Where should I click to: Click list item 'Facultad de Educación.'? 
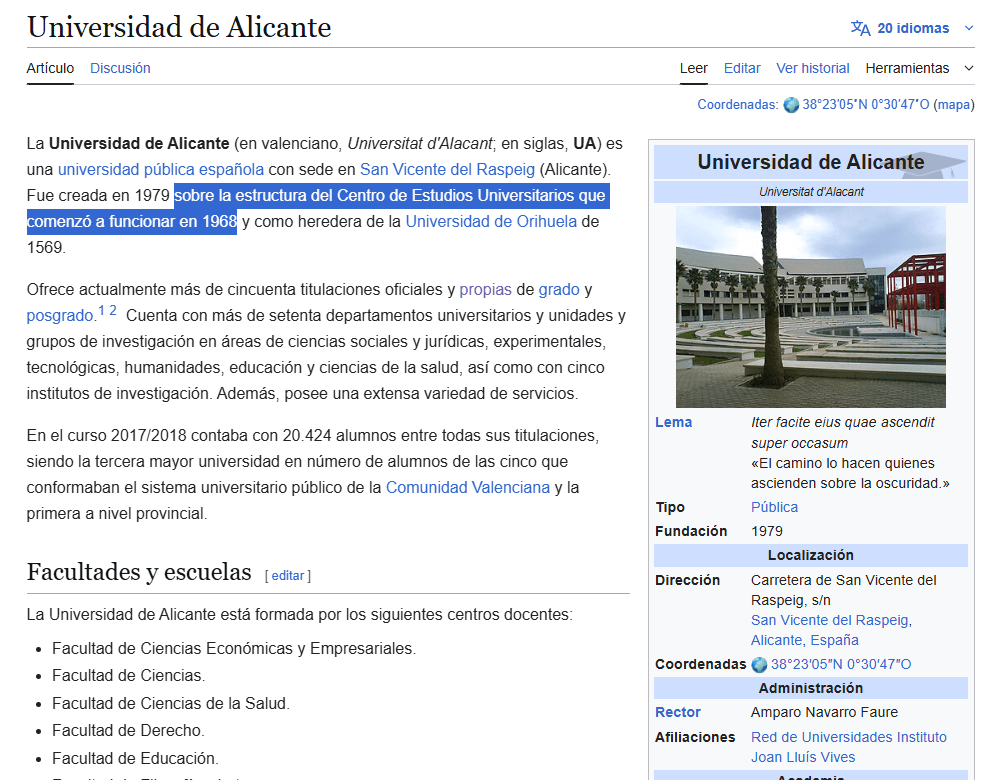coord(135,758)
